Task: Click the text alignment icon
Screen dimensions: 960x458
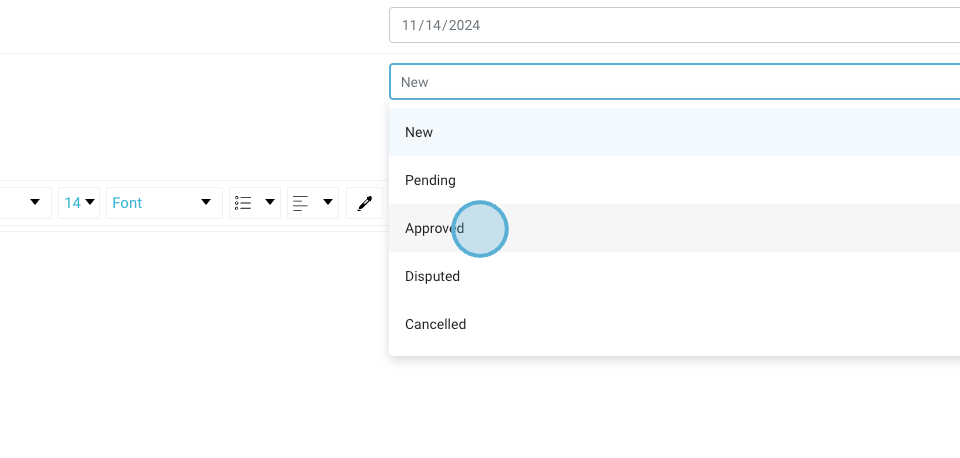Action: pos(301,203)
